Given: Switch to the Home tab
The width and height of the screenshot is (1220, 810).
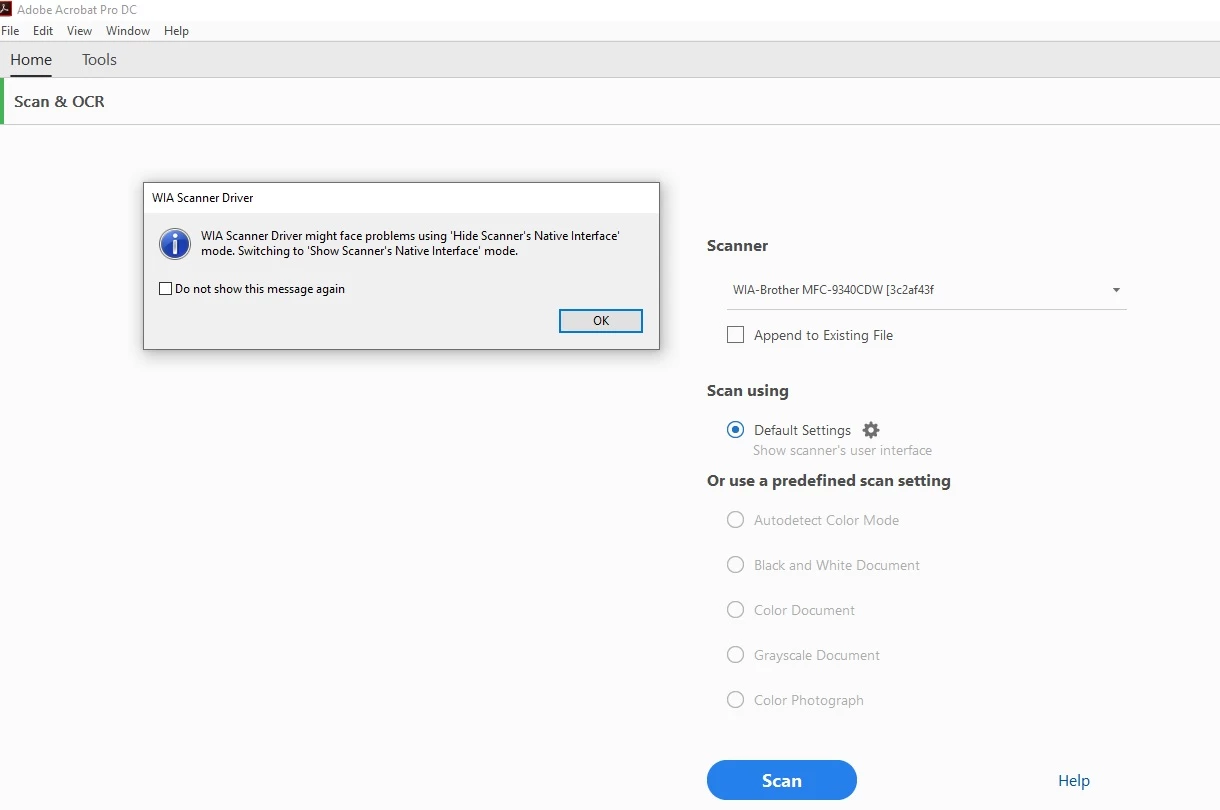Looking at the screenshot, I should (31, 60).
